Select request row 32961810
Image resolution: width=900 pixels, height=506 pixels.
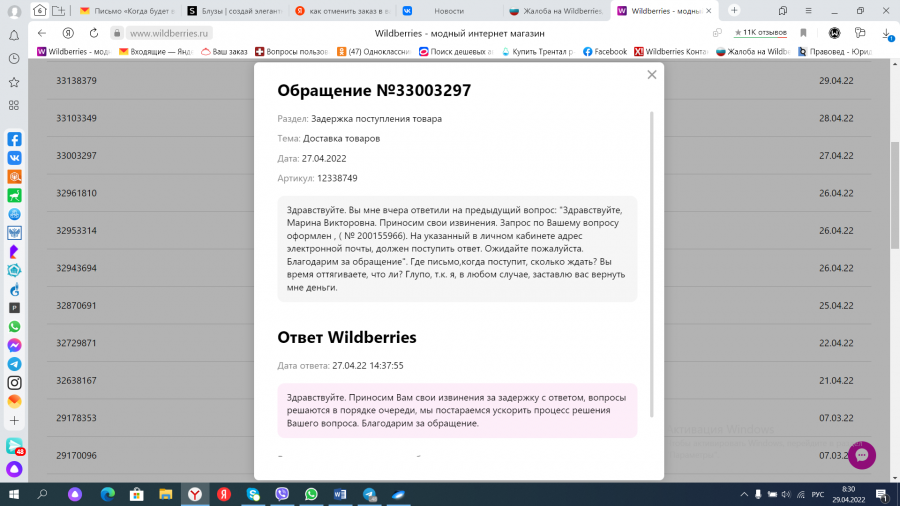click(x=76, y=193)
